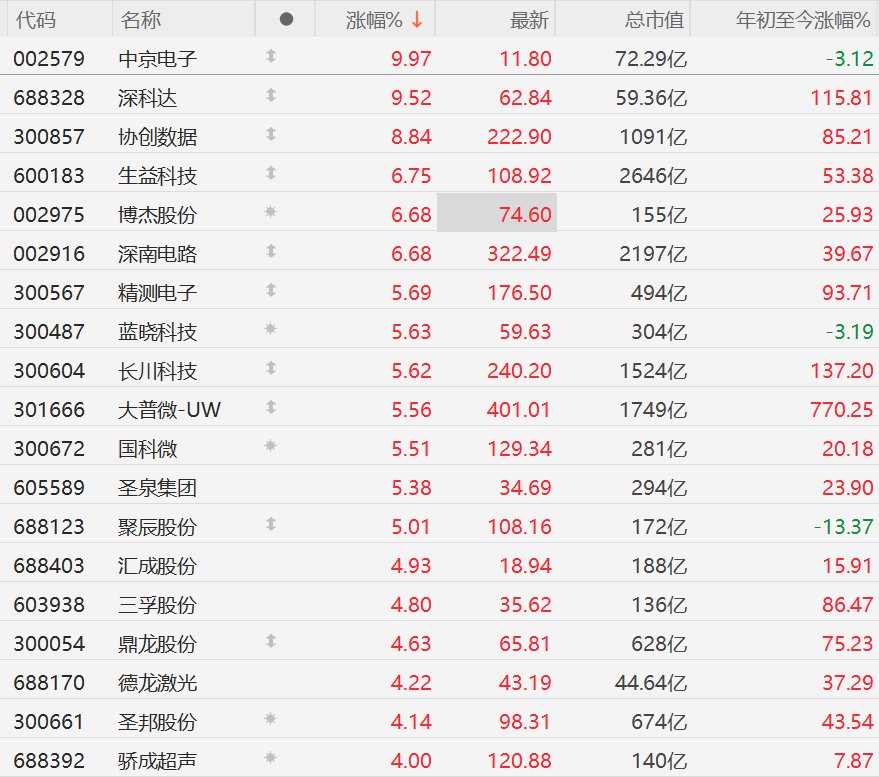
Task: Click year-to-date value 137.20
Action: point(842,371)
